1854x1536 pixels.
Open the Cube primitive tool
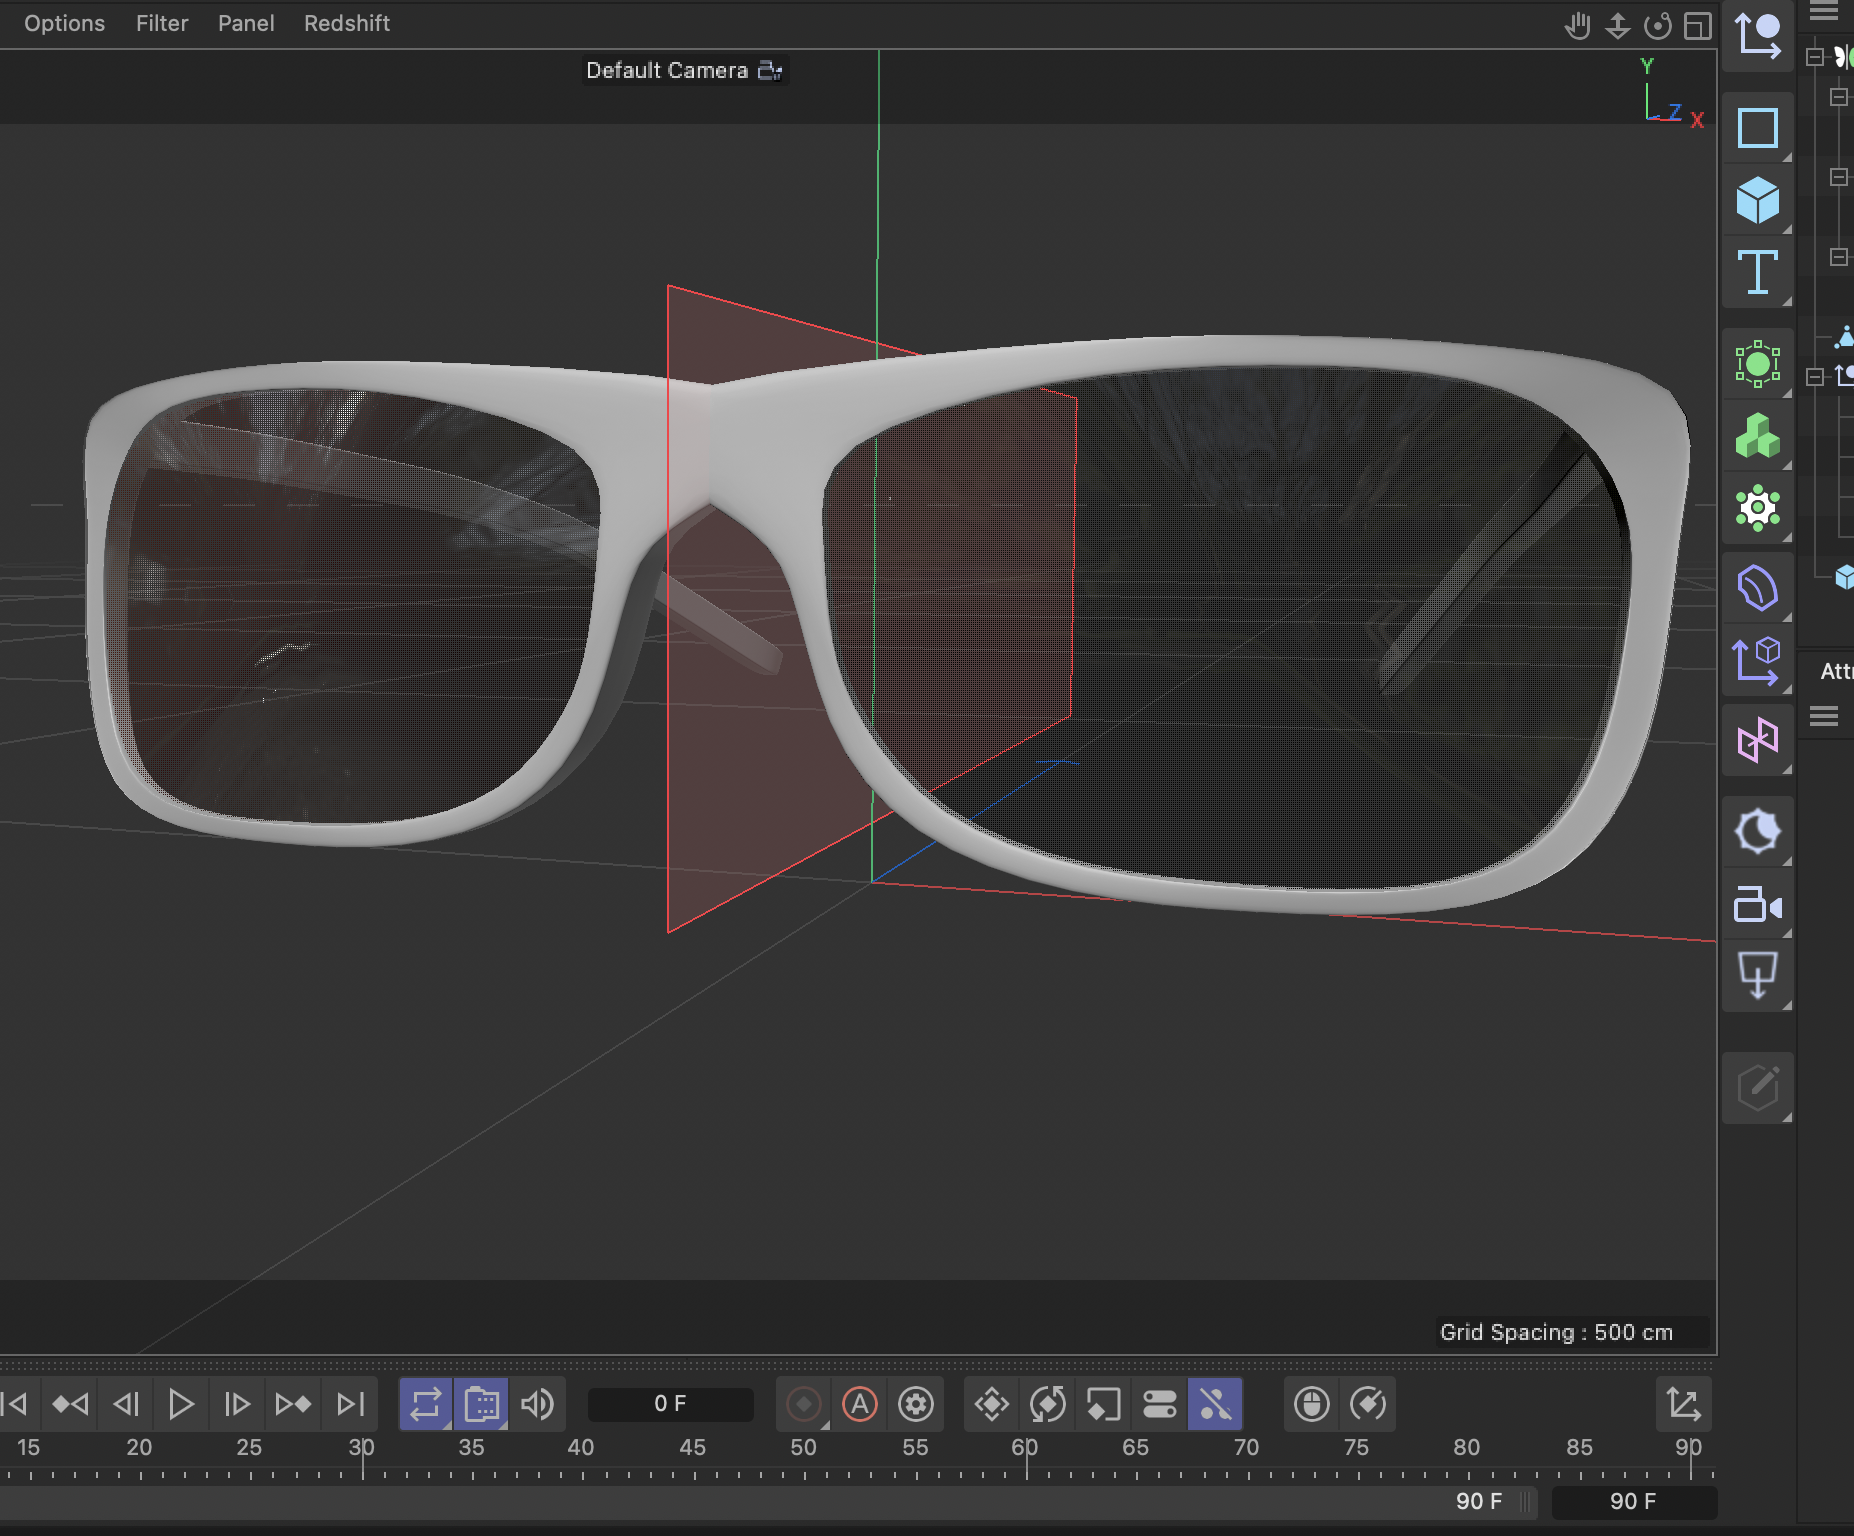pos(1758,201)
